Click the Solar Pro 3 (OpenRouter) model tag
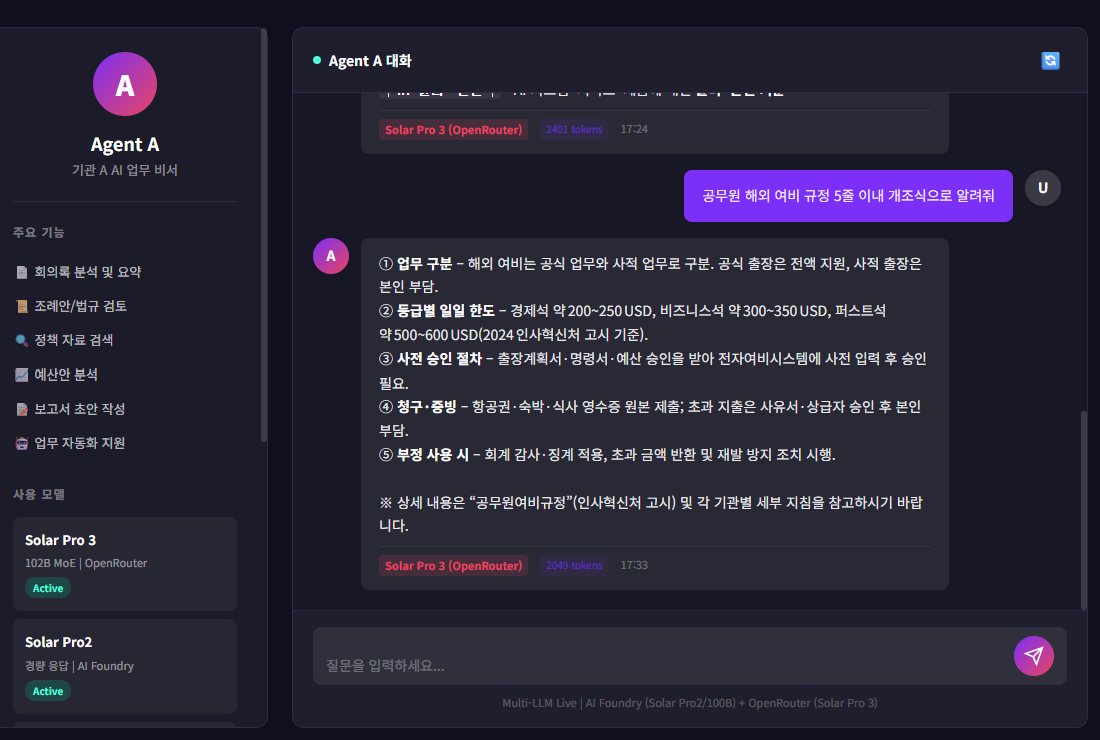1100x740 pixels. [x=453, y=565]
